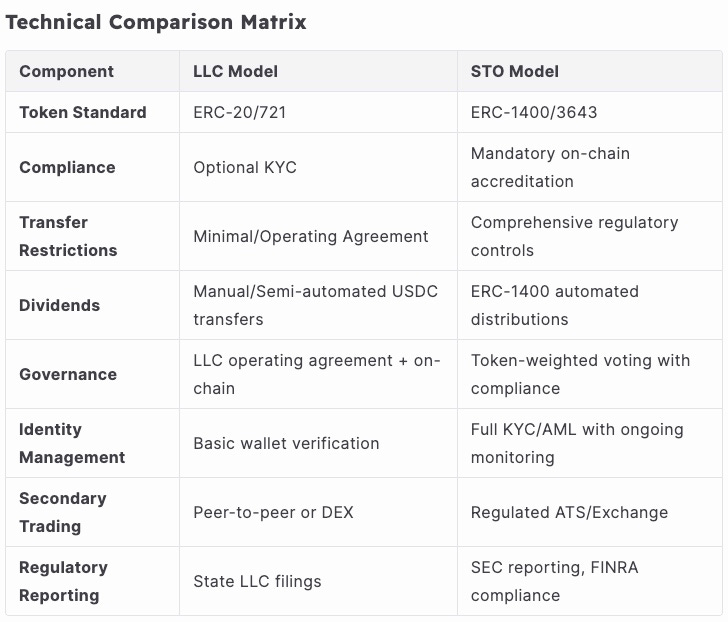
Task: Click the Component column header
Action: [x=66, y=71]
